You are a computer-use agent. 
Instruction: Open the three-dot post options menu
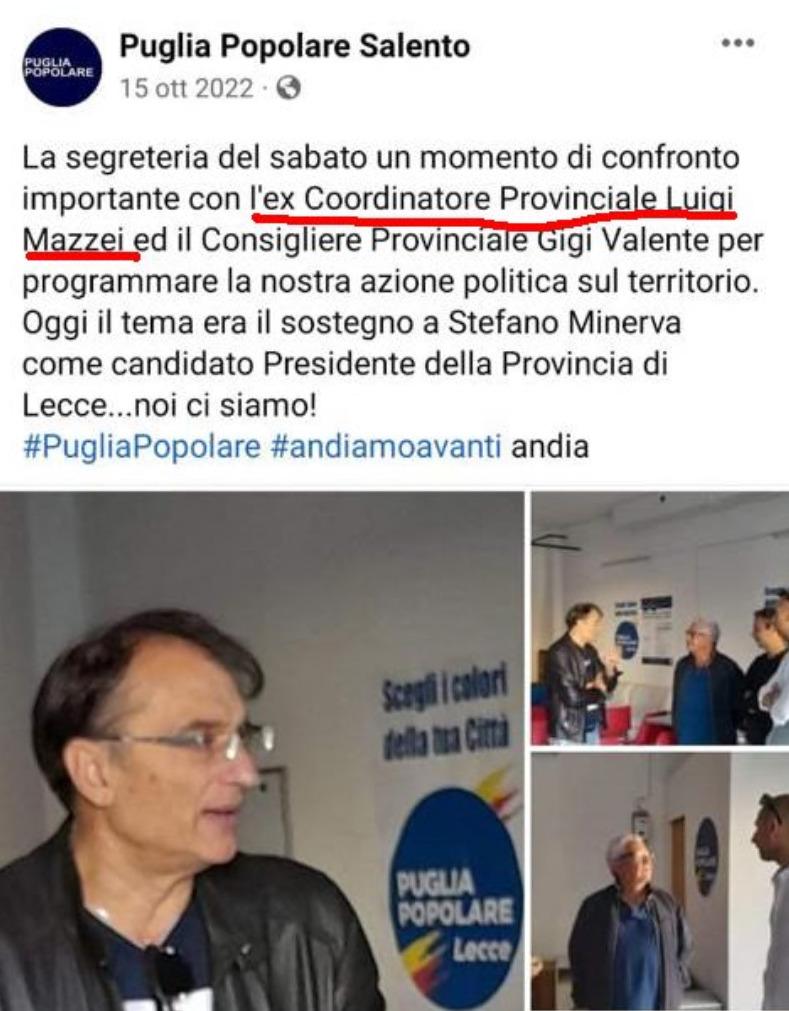[x=737, y=43]
